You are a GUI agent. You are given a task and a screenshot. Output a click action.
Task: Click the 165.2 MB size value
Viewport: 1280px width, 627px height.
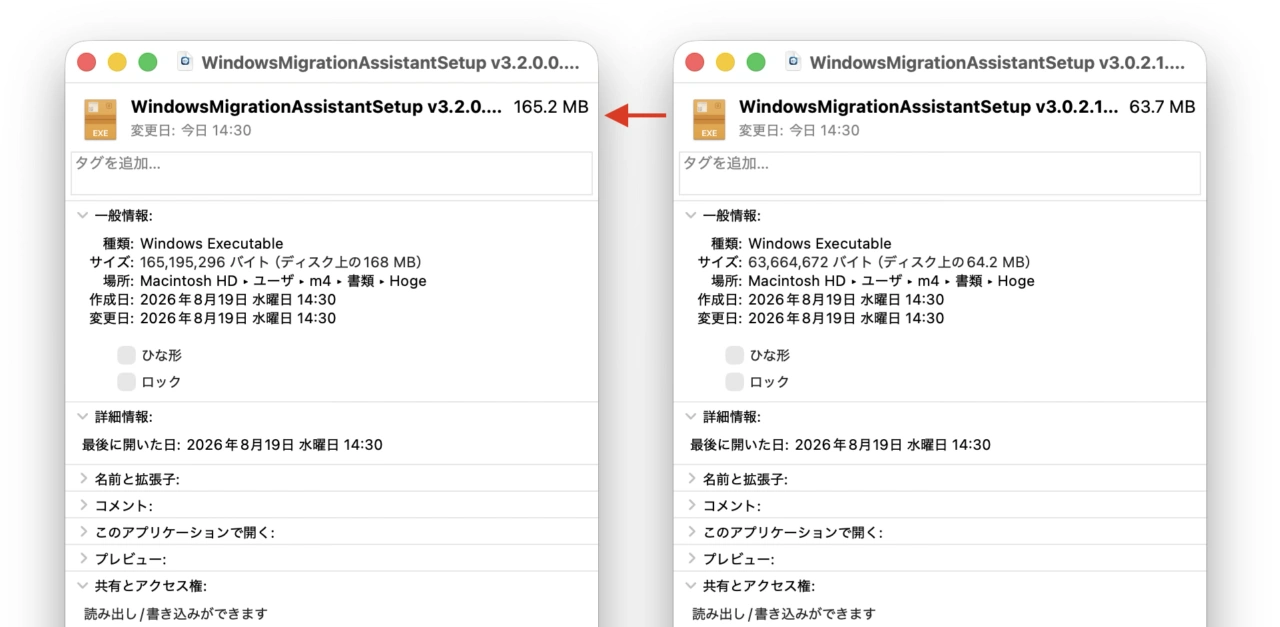point(551,107)
